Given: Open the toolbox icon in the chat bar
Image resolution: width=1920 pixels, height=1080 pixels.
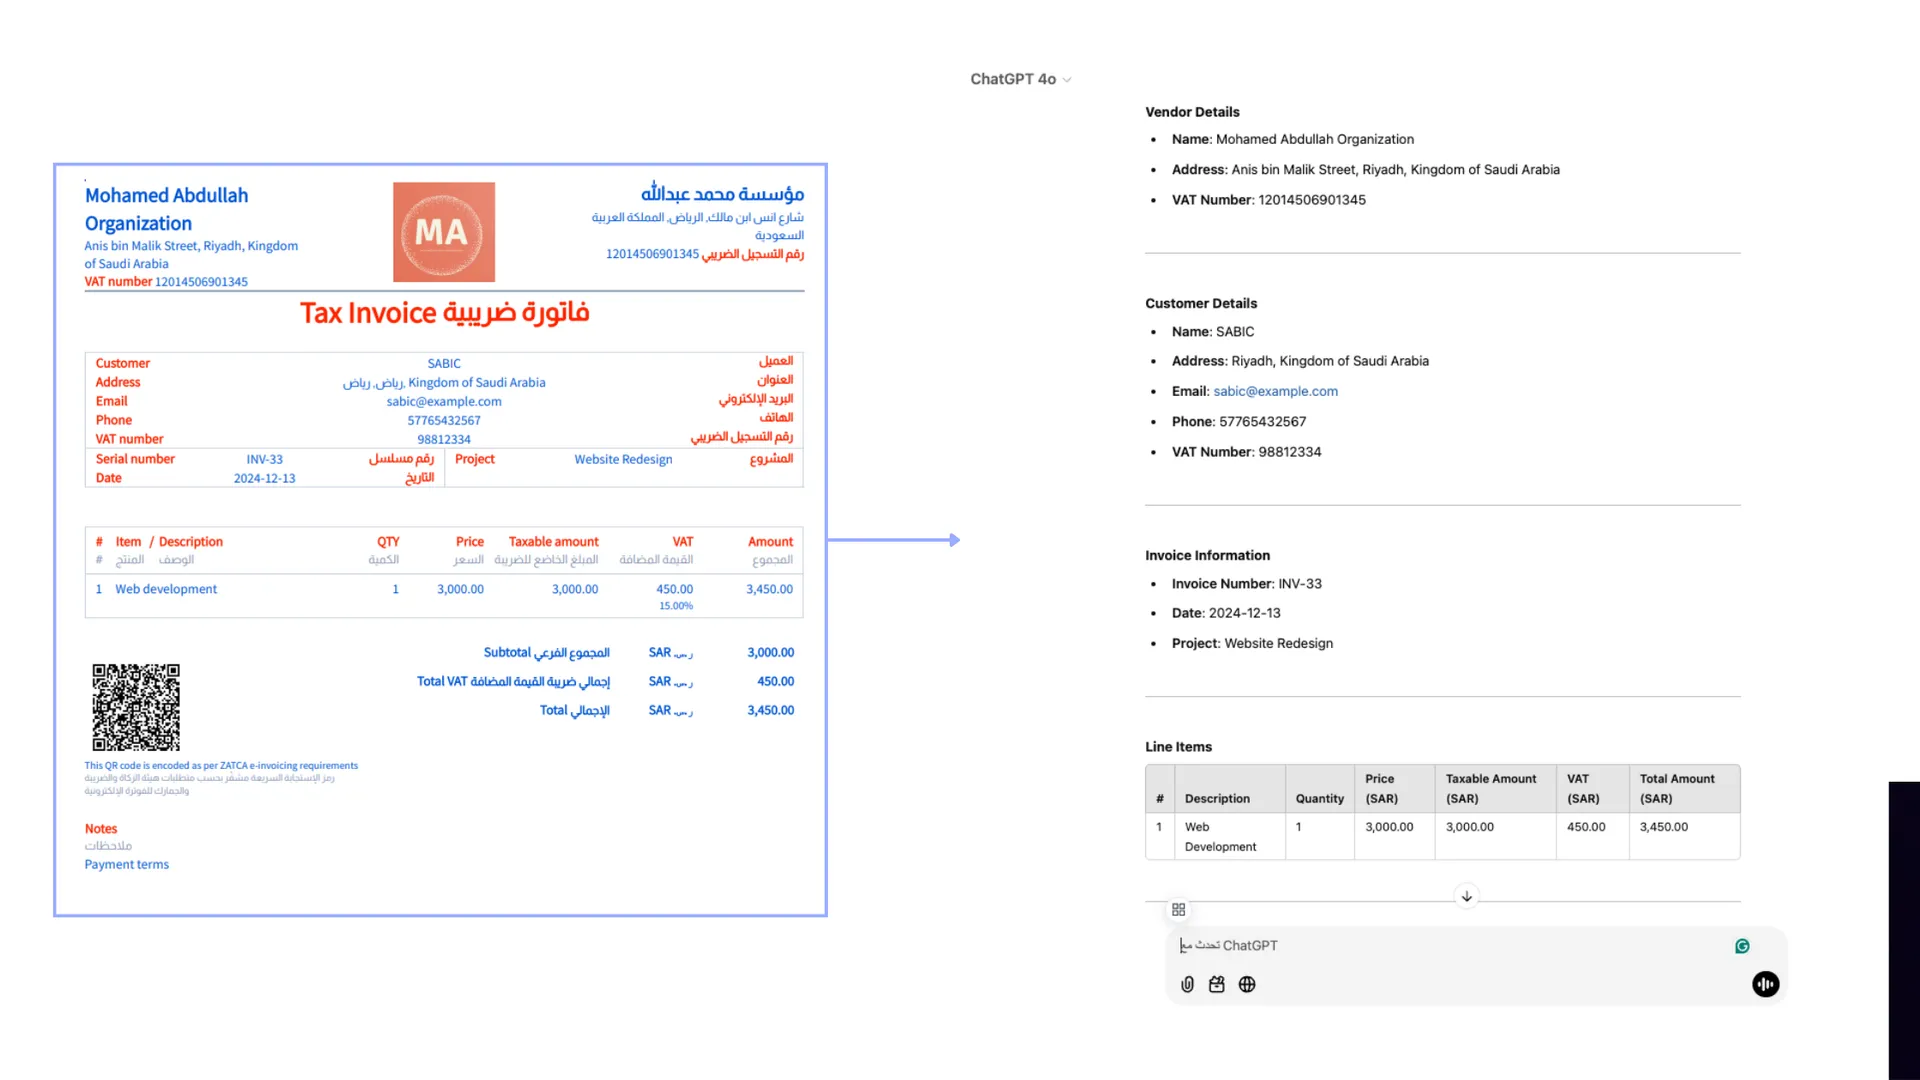Looking at the screenshot, I should pos(1216,984).
